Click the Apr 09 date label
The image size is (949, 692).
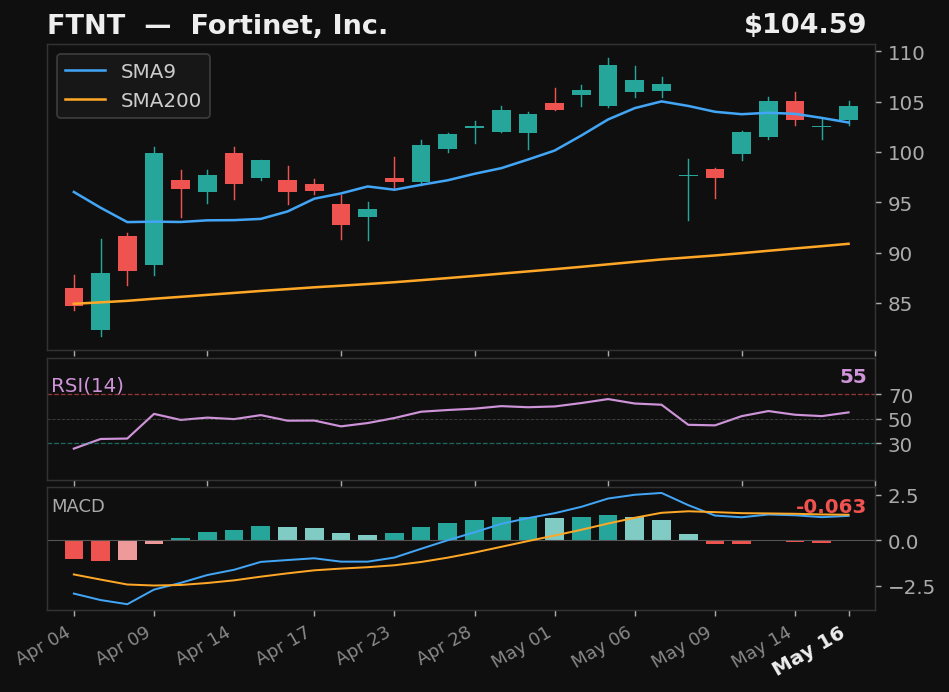pyautogui.click(x=123, y=645)
